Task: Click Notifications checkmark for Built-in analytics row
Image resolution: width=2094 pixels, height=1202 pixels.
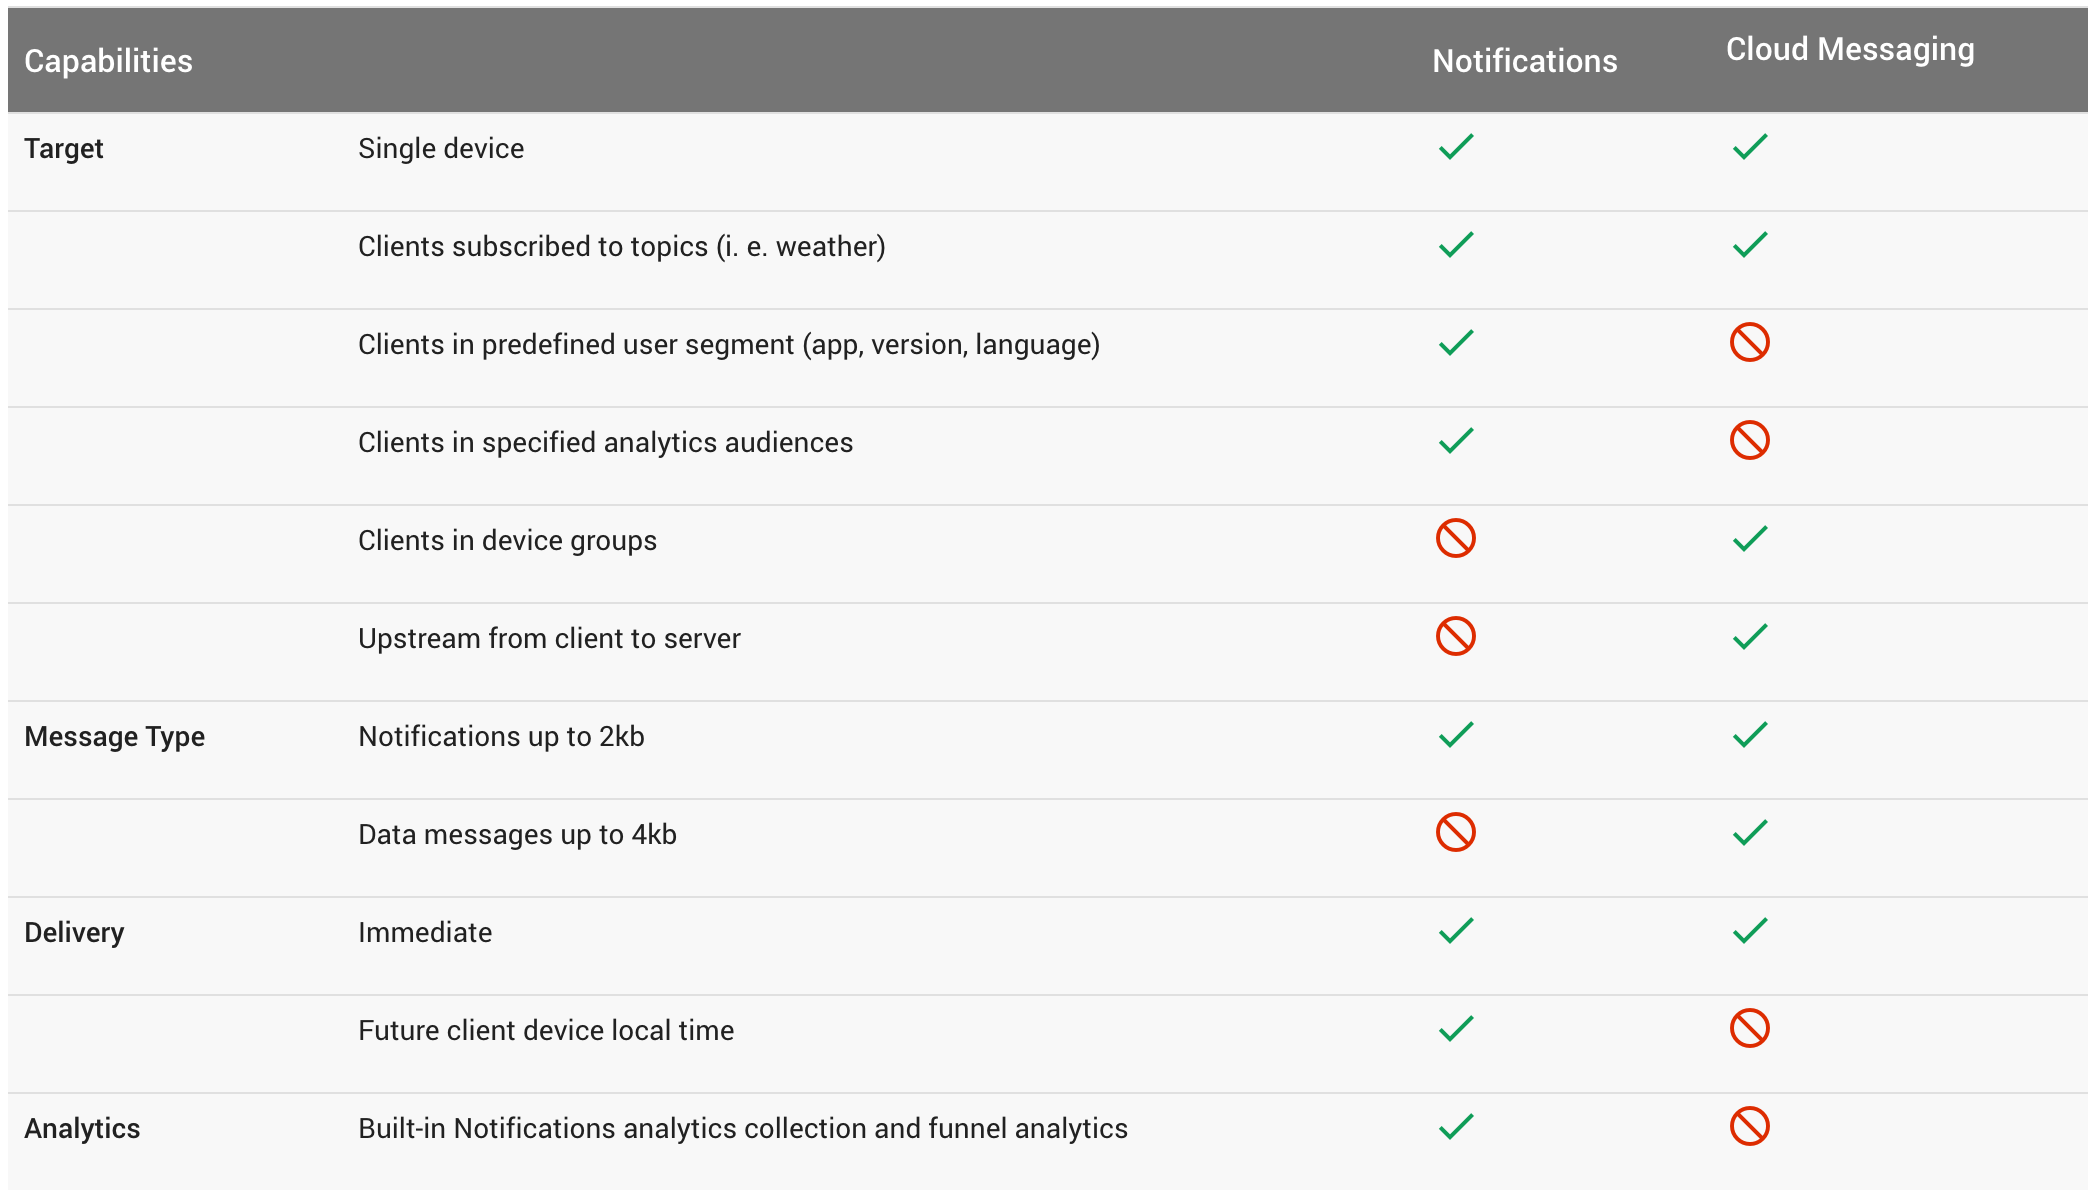Action: pos(1456,1127)
